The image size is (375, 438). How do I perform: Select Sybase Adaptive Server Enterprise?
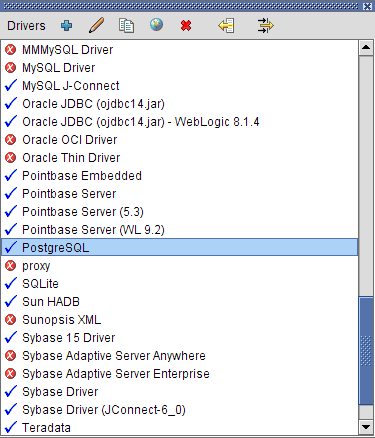coord(180,374)
